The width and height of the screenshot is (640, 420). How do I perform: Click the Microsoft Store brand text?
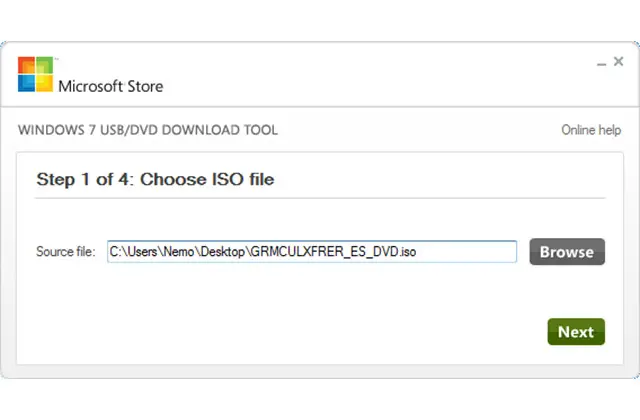110,86
